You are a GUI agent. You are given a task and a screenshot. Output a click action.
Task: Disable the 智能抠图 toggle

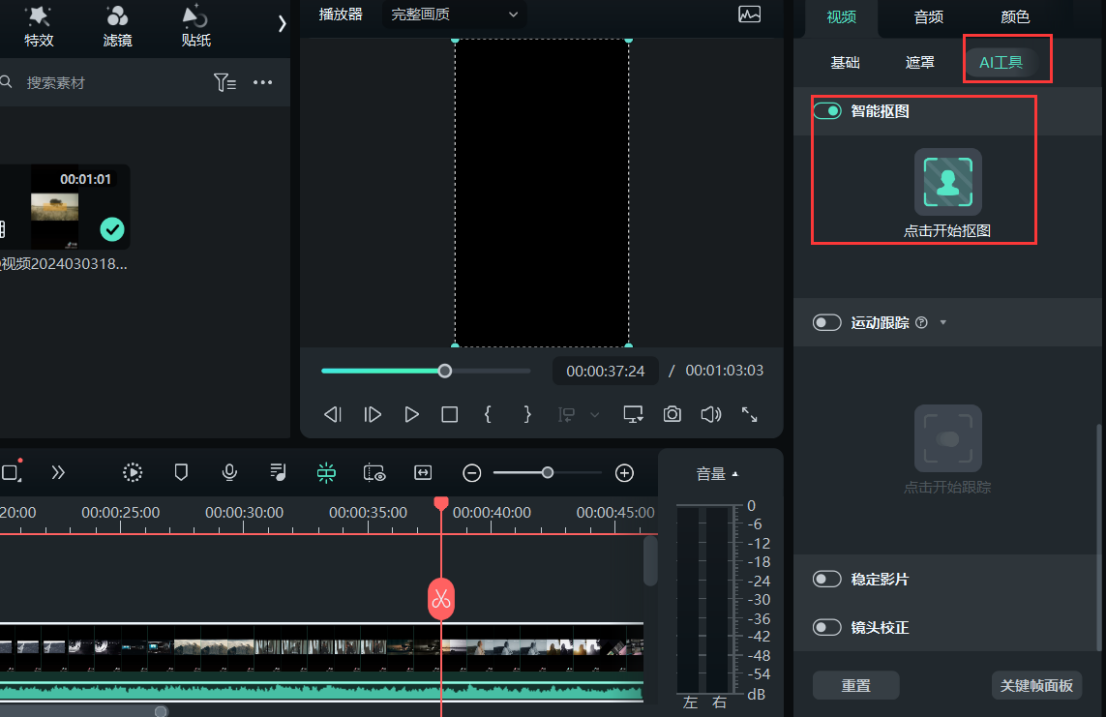[827, 111]
